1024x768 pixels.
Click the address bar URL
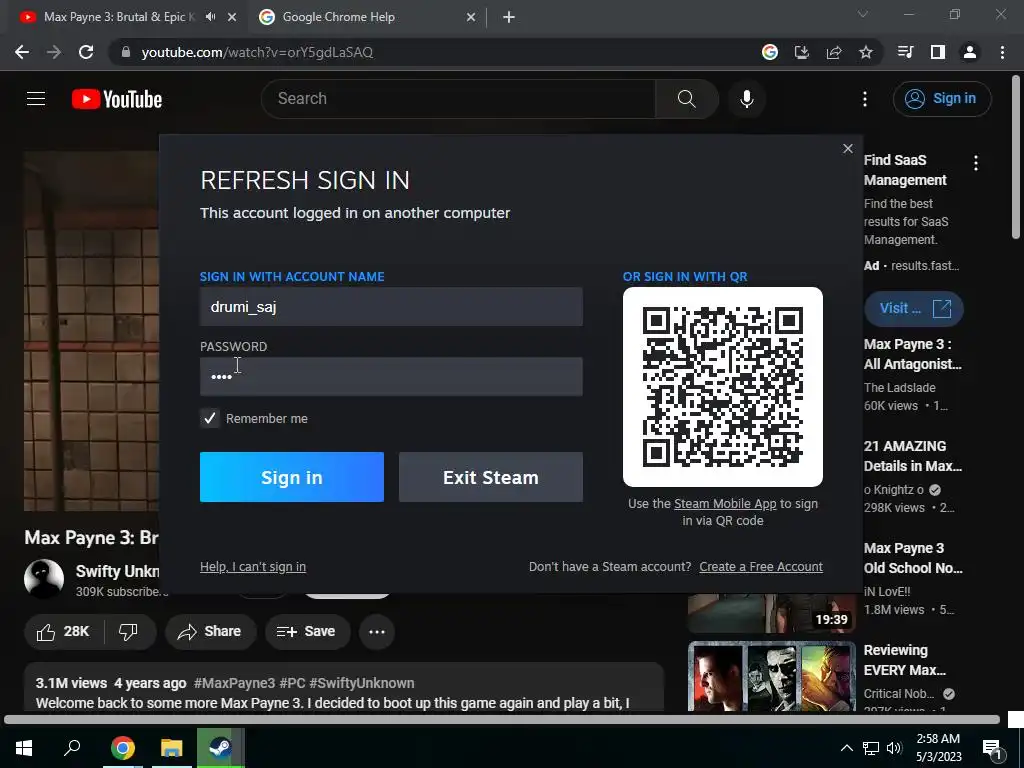[257, 52]
